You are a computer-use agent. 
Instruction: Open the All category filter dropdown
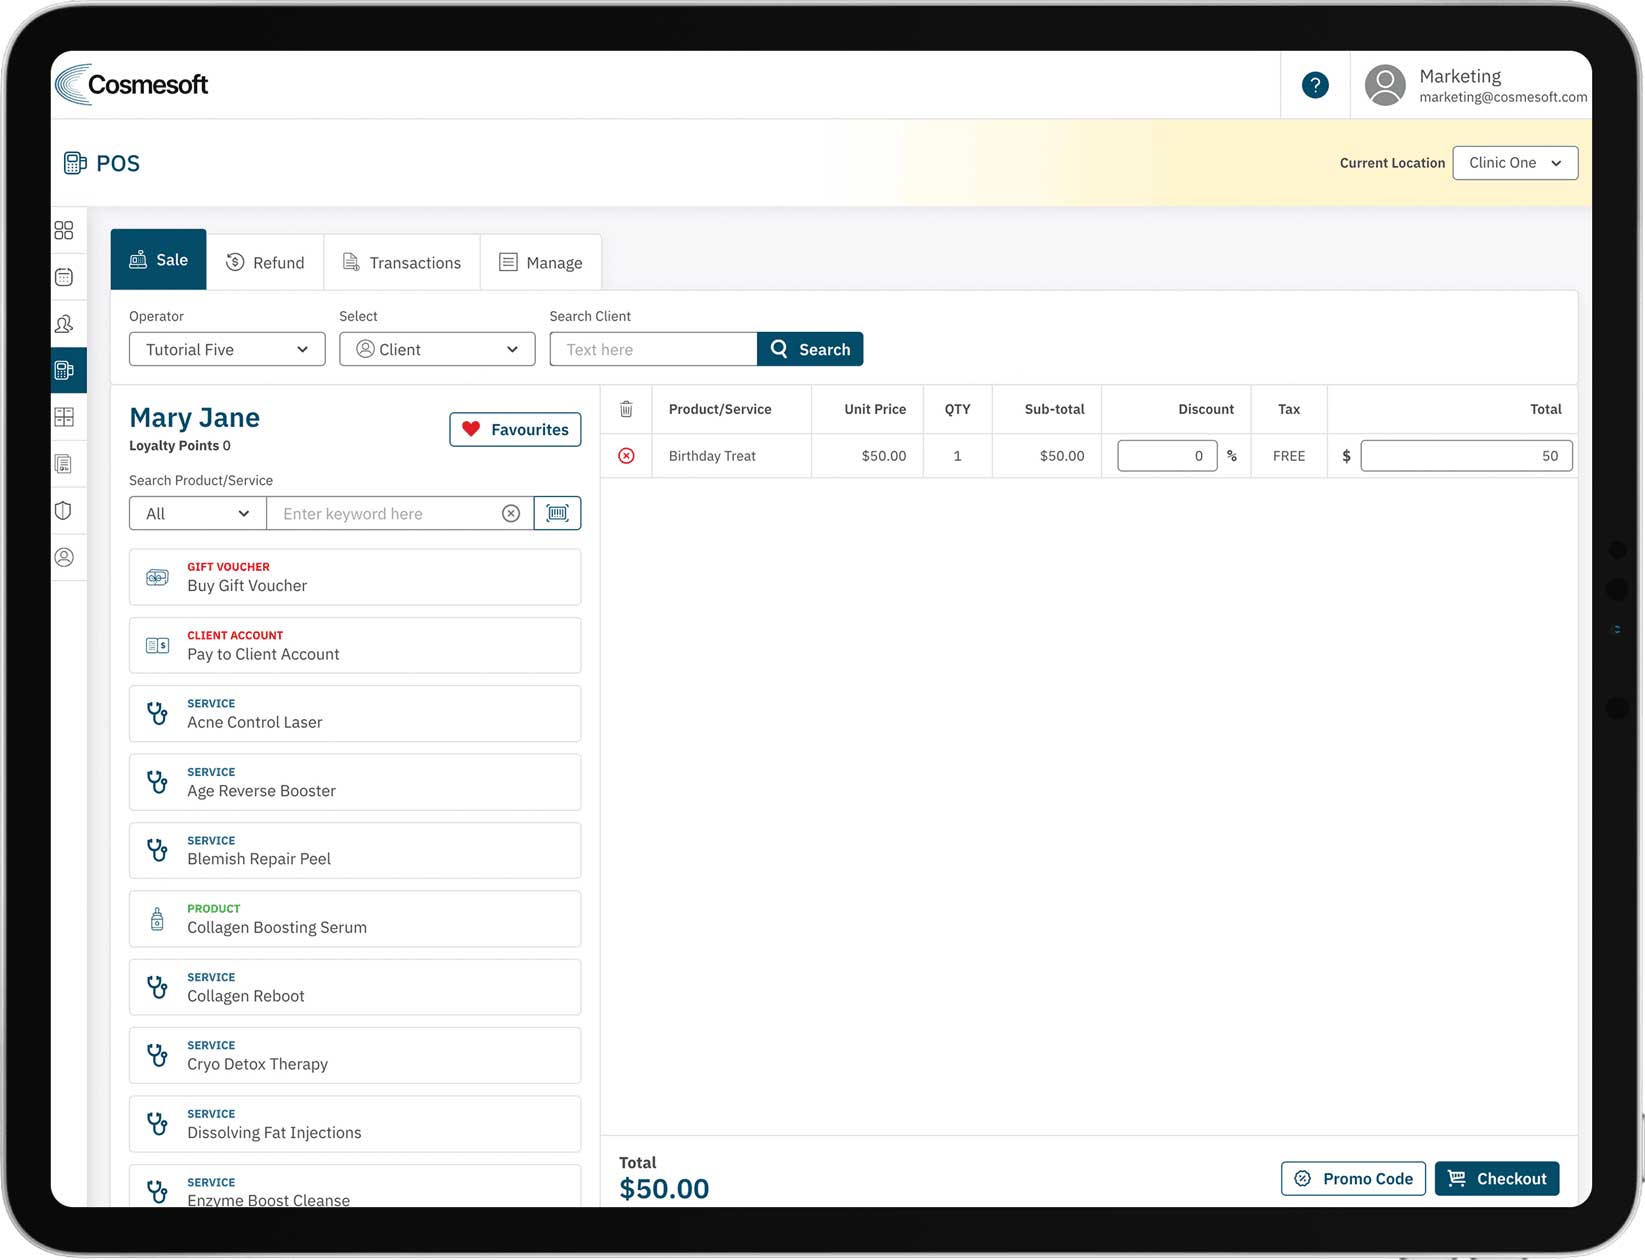tap(197, 513)
